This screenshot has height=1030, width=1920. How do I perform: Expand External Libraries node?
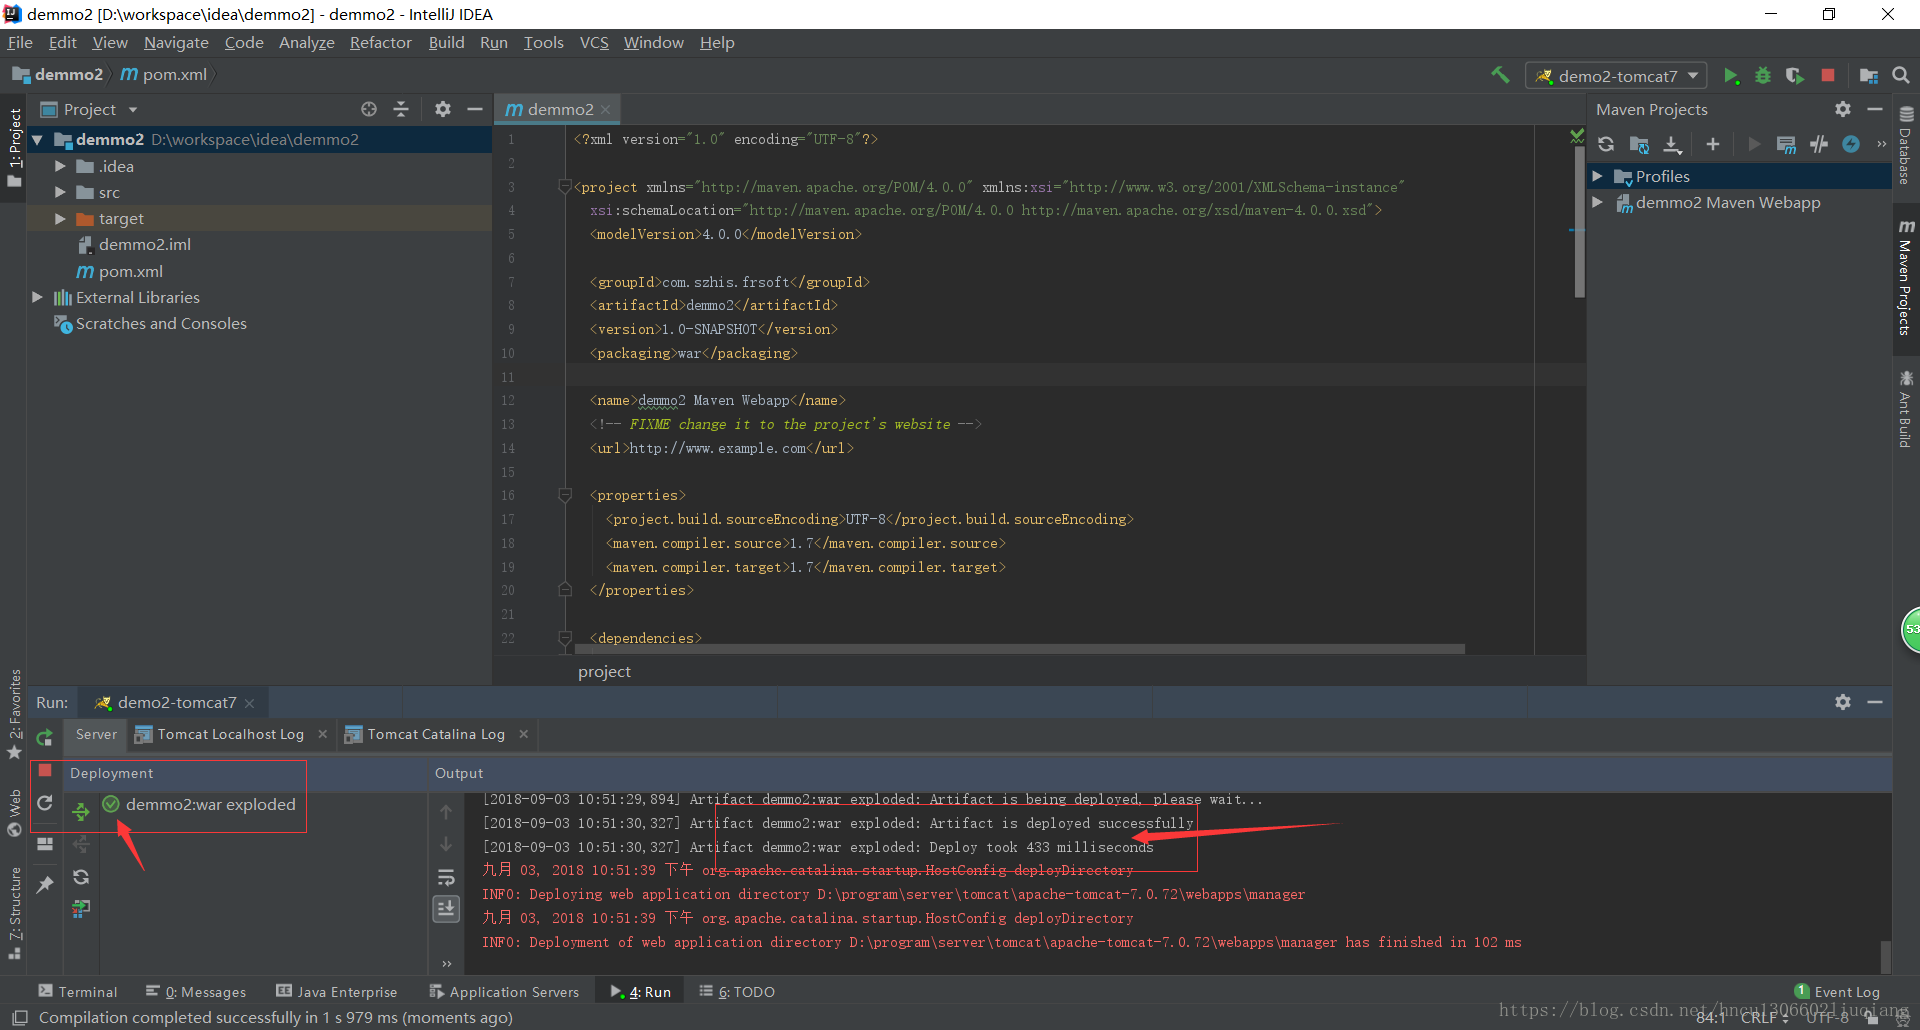(x=38, y=297)
